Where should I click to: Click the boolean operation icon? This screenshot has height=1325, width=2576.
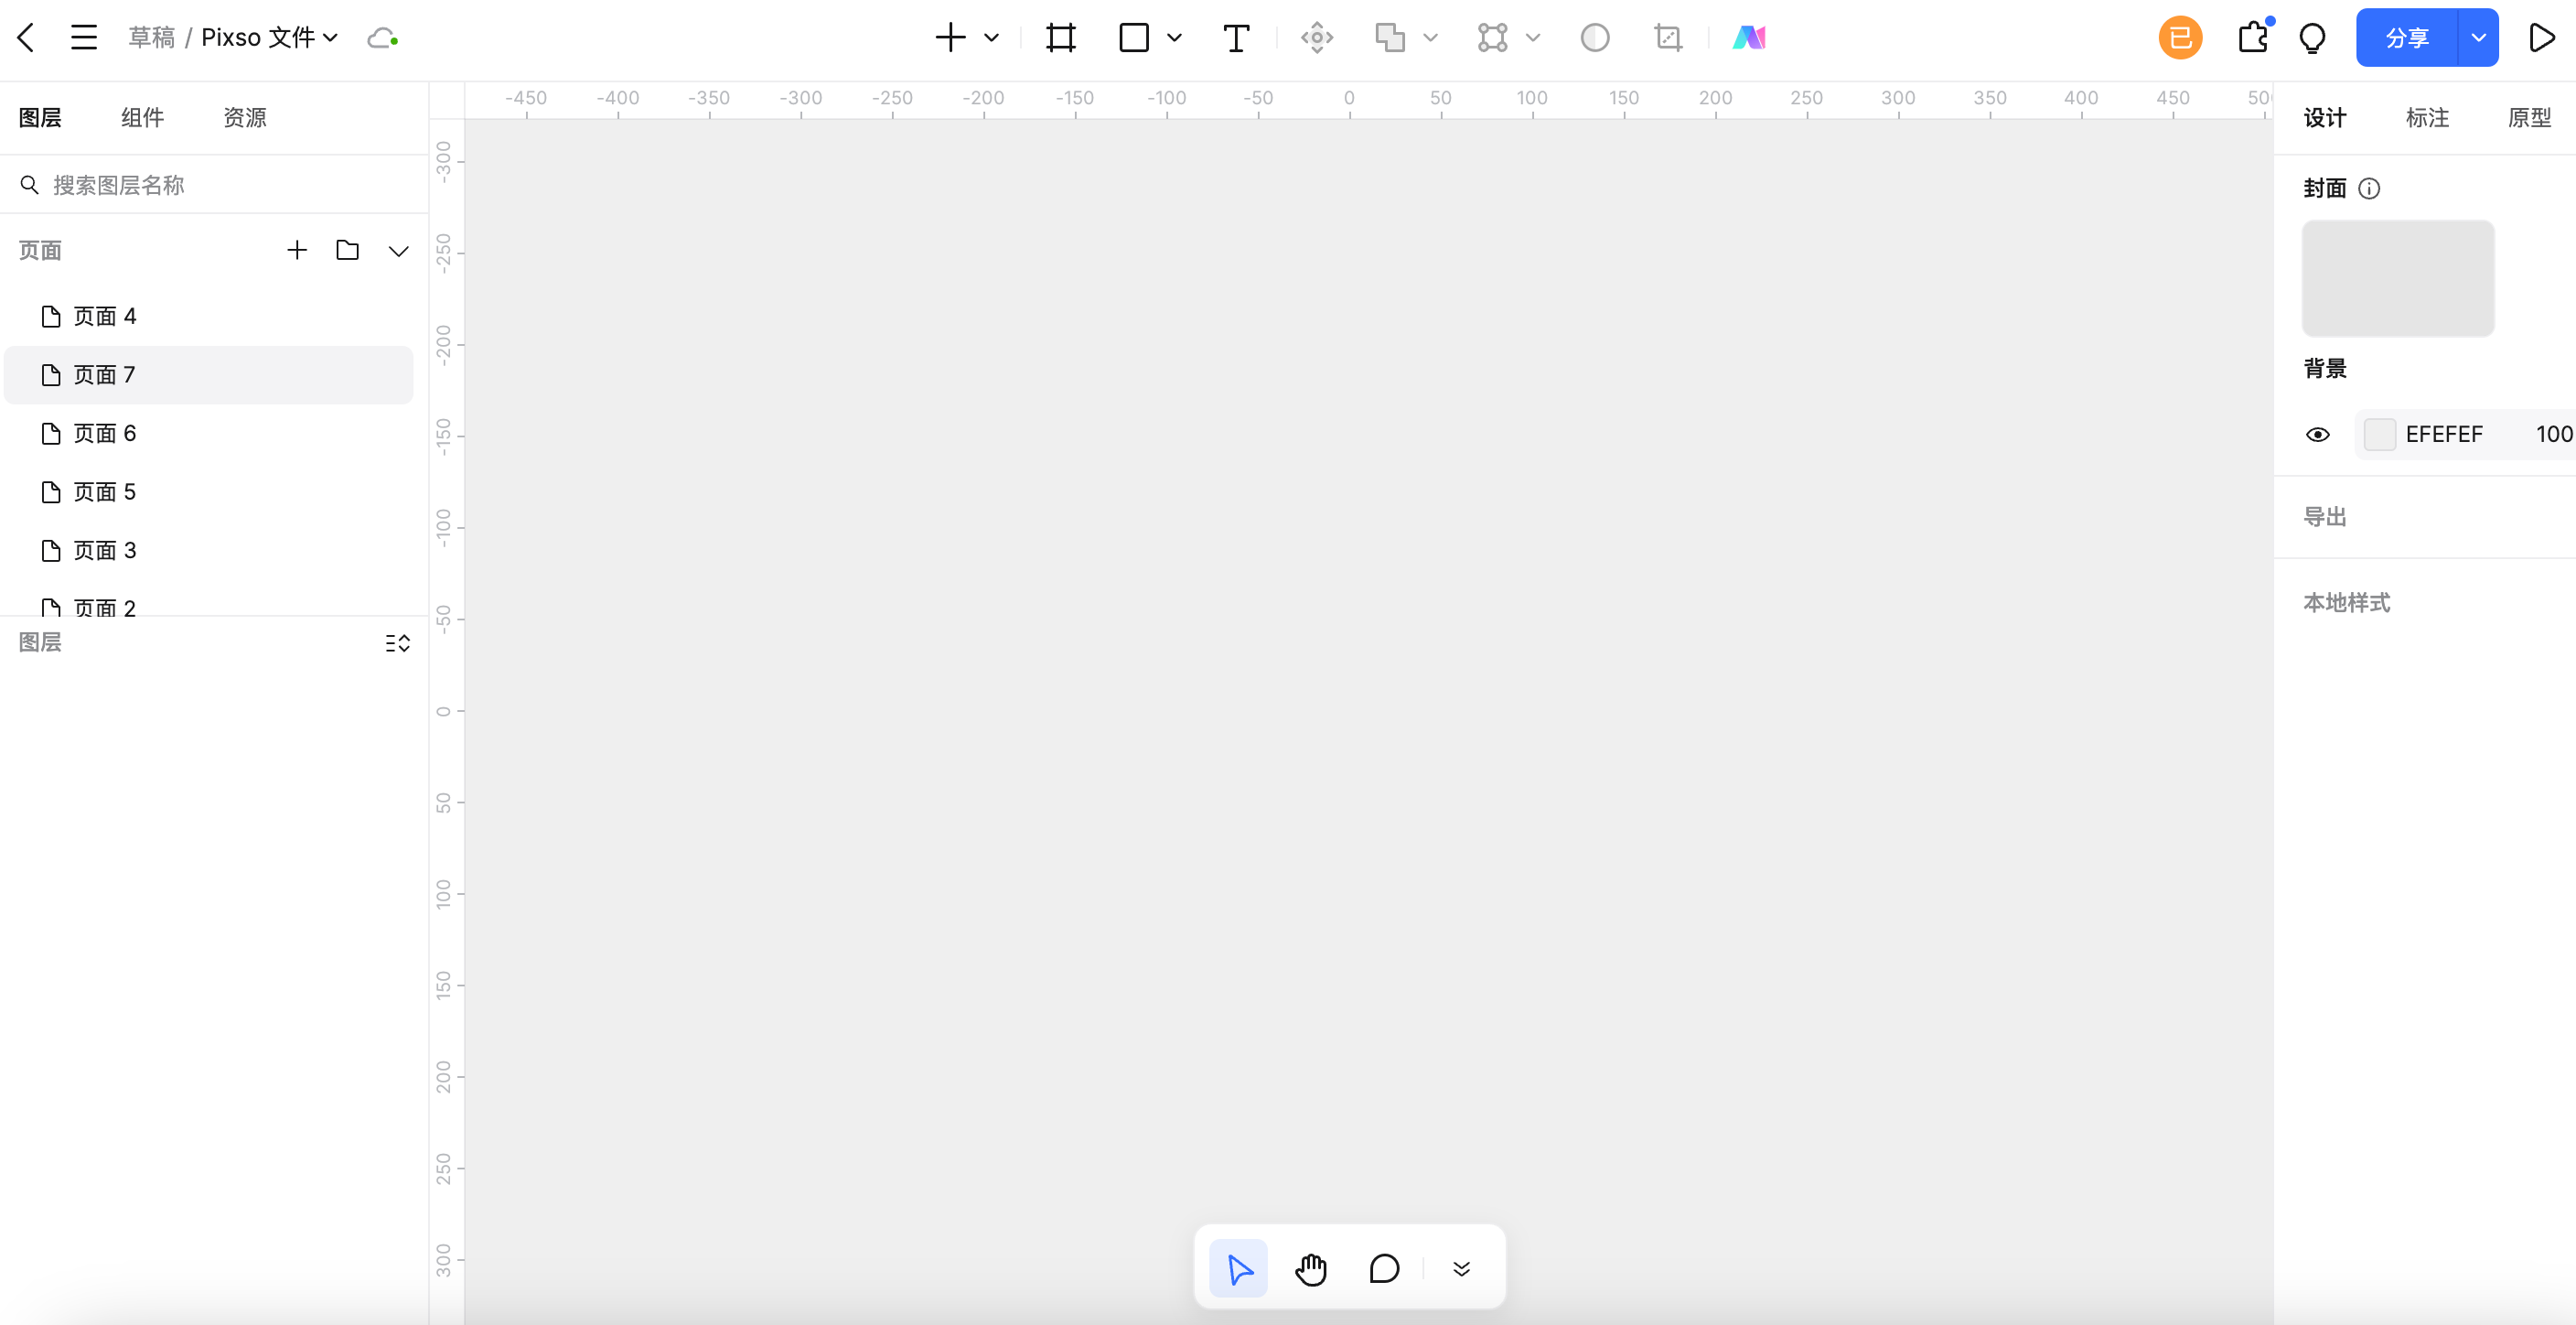(1390, 38)
